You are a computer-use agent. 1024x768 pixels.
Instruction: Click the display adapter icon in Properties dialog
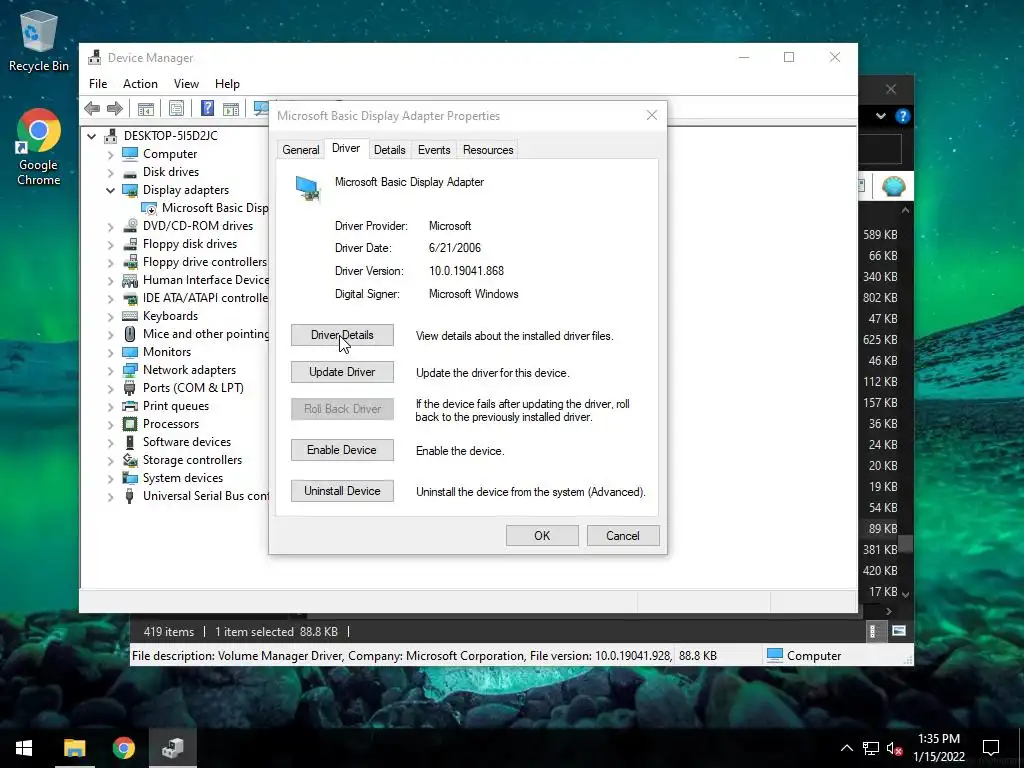pos(308,189)
